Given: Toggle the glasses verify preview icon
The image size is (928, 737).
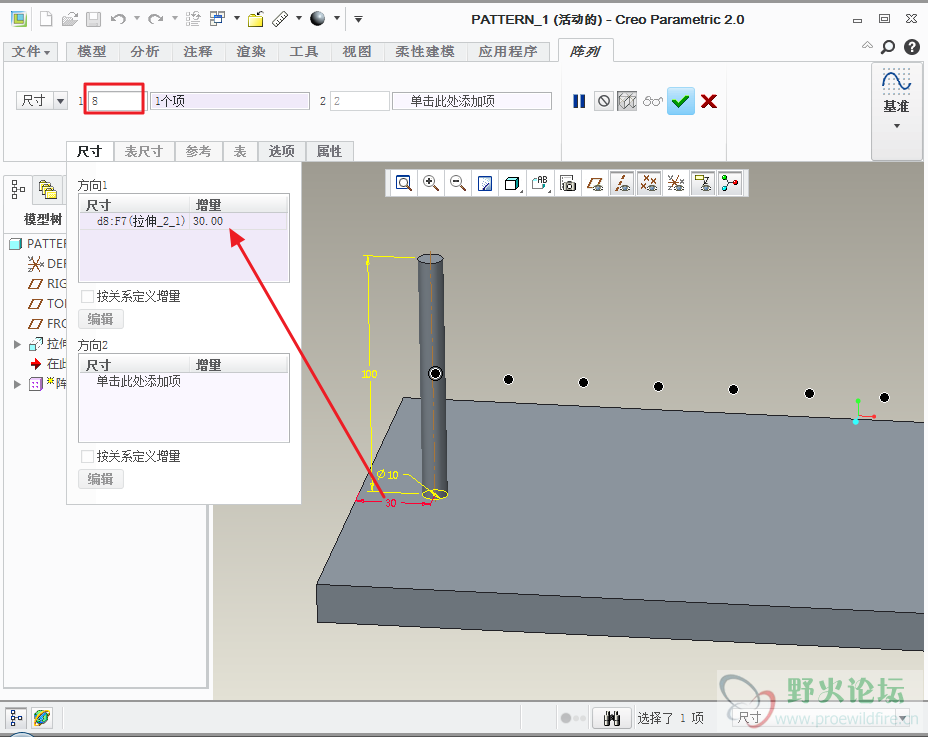Looking at the screenshot, I should (652, 101).
